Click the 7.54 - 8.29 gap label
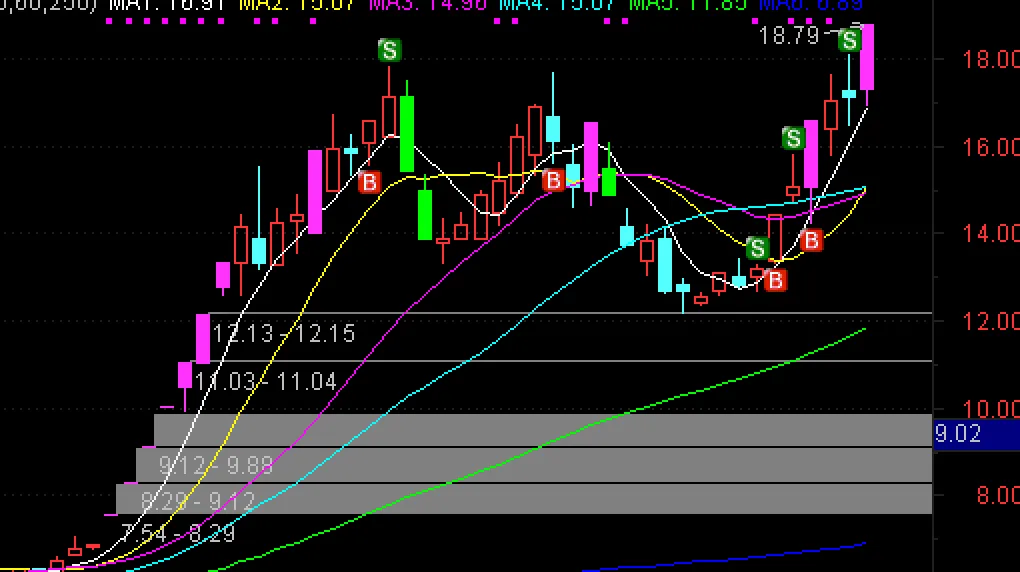 coord(178,534)
